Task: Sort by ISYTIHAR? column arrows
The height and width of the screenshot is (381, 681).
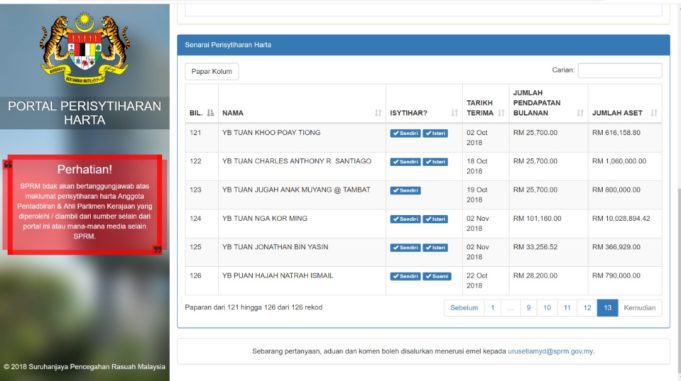Action: [454, 113]
